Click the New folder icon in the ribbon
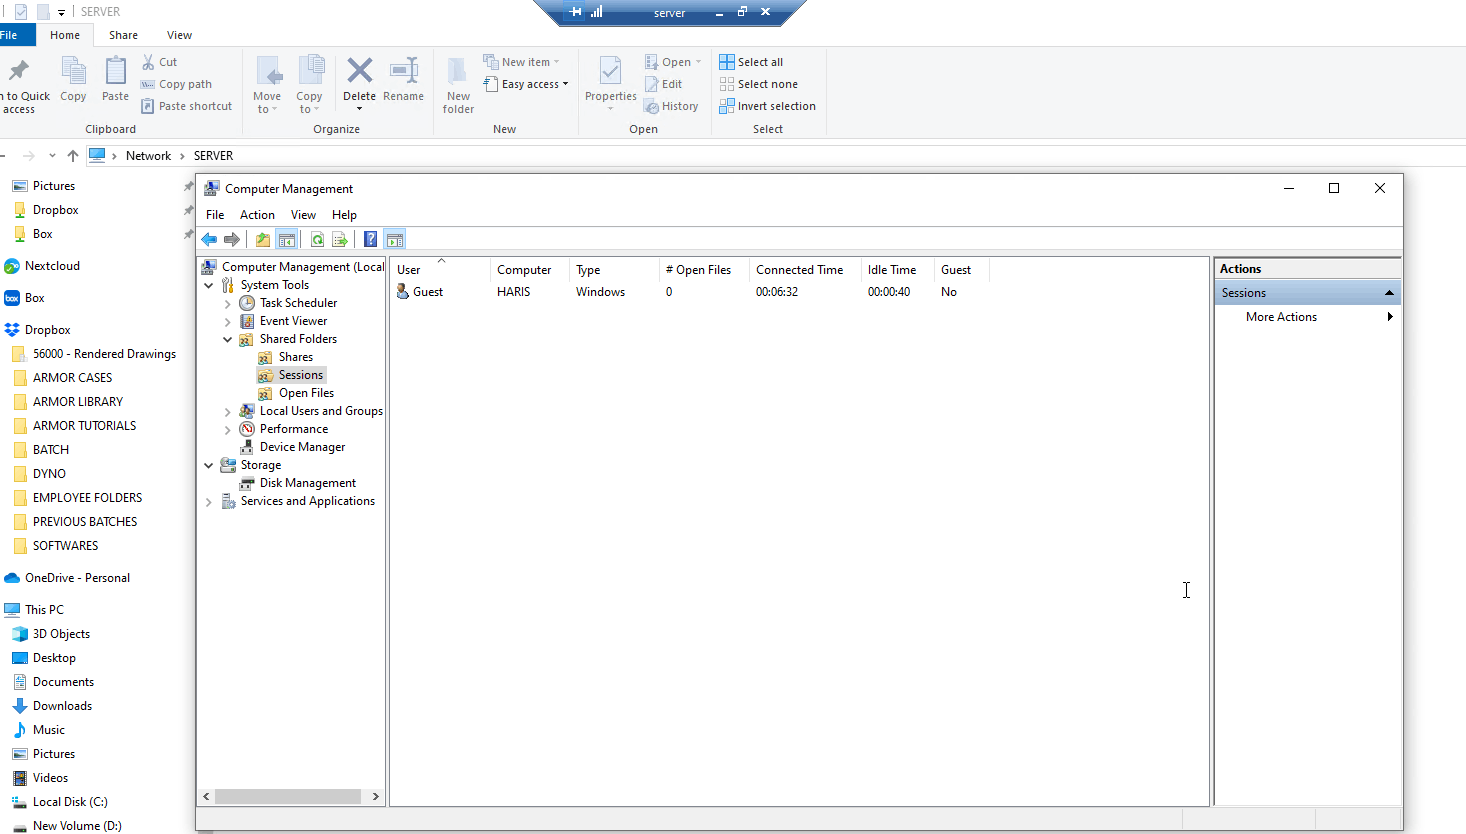 point(458,72)
